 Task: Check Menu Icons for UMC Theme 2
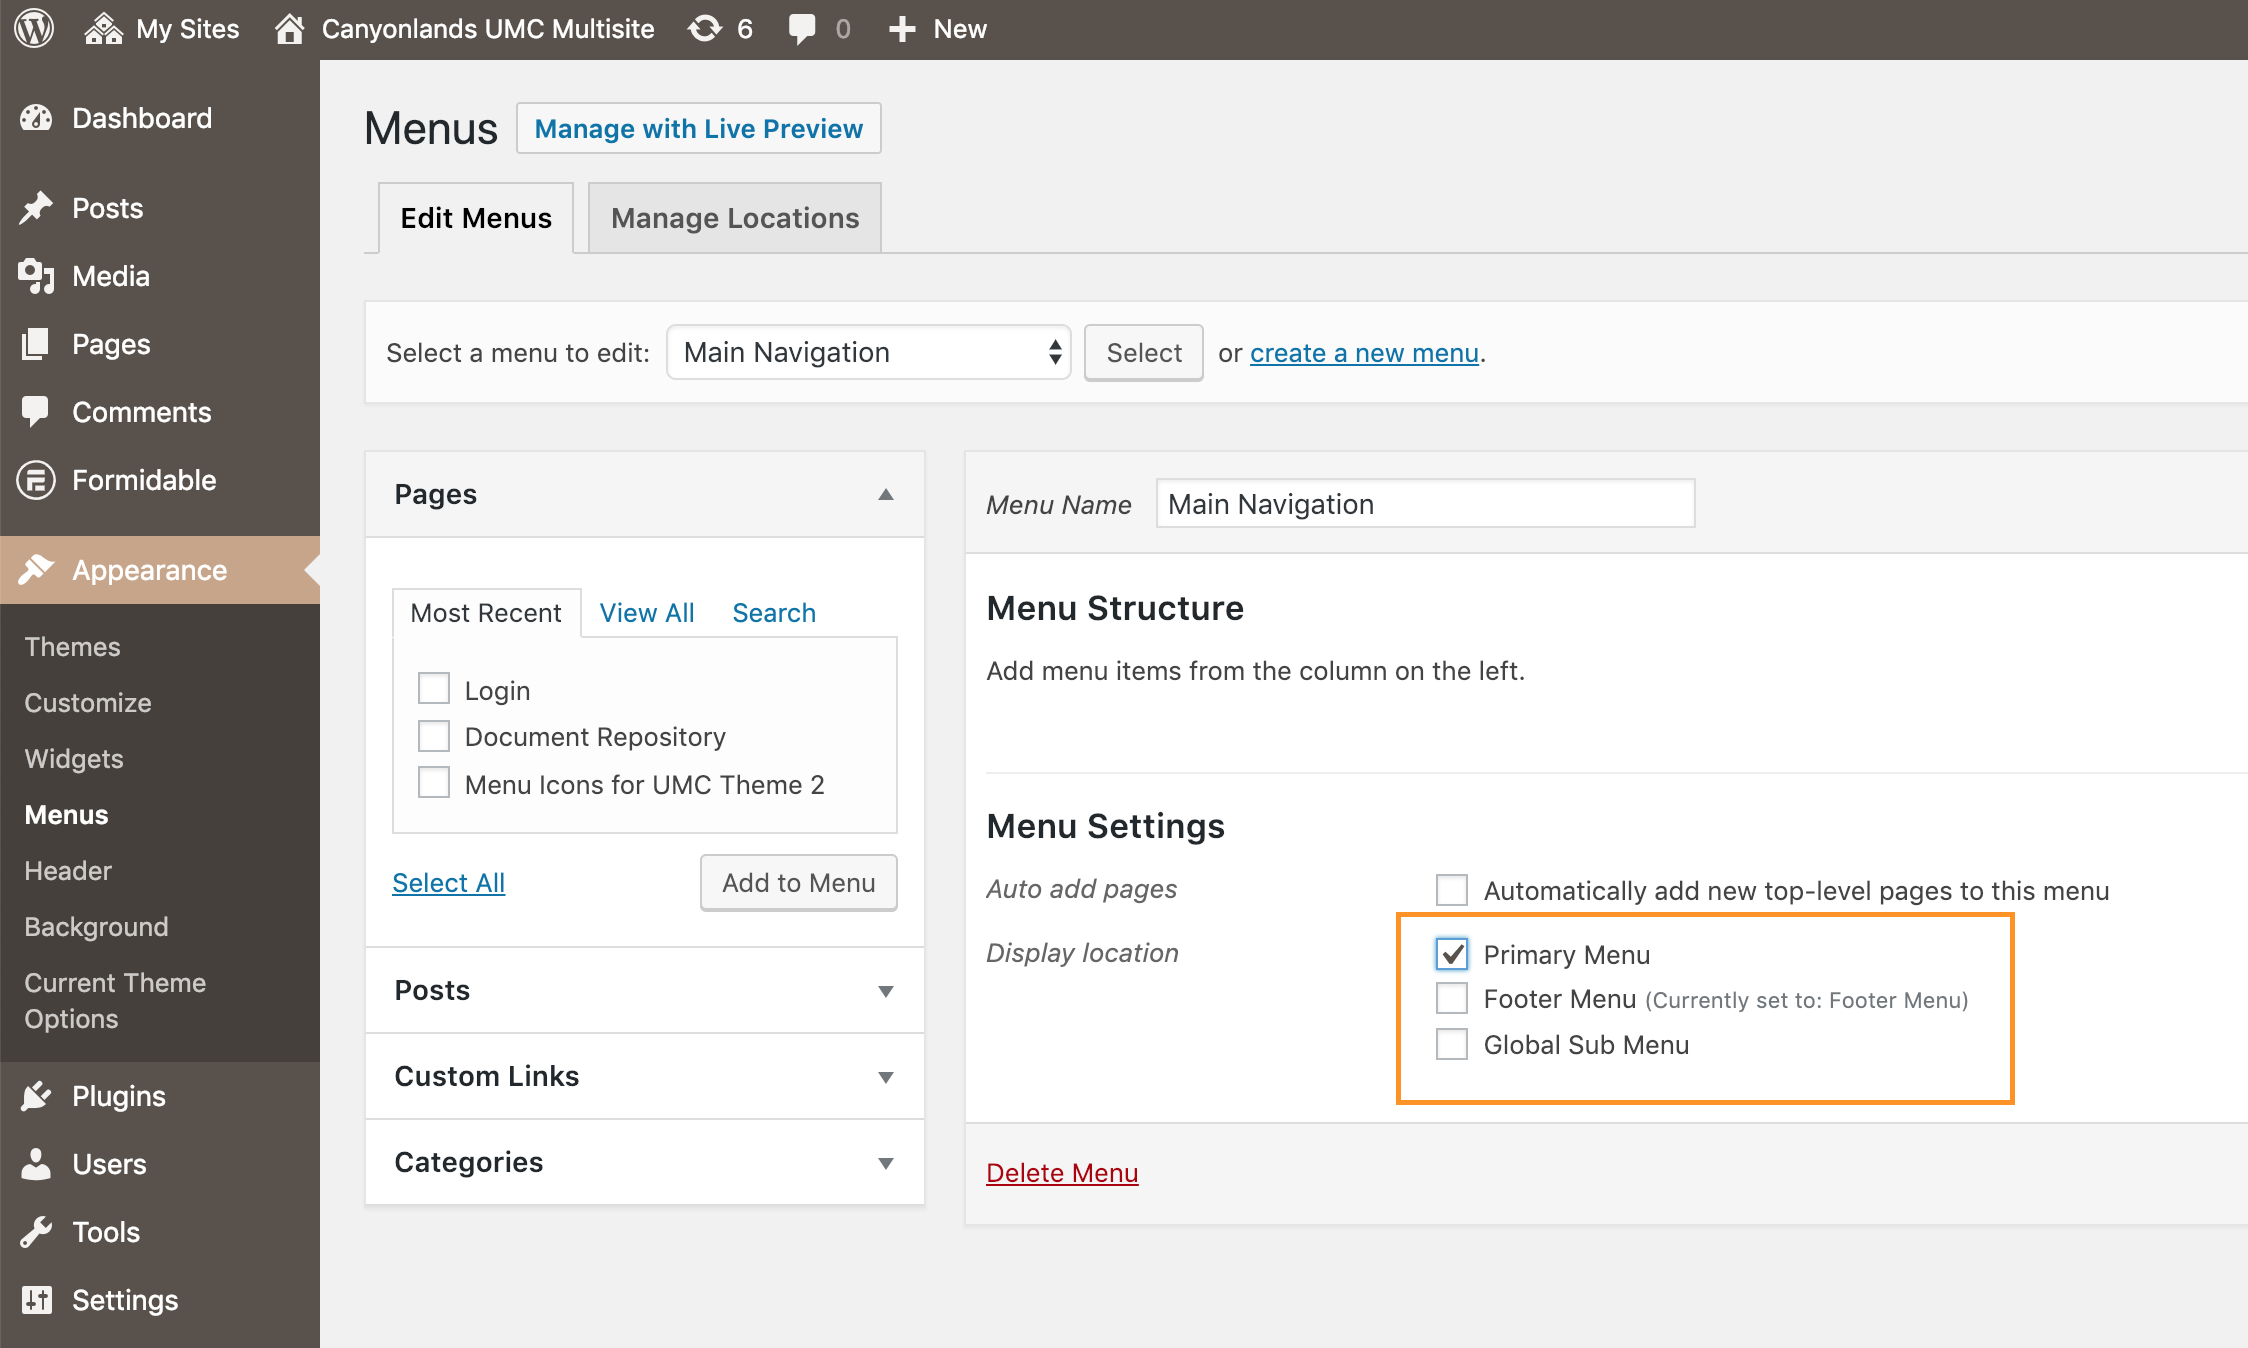(x=434, y=783)
